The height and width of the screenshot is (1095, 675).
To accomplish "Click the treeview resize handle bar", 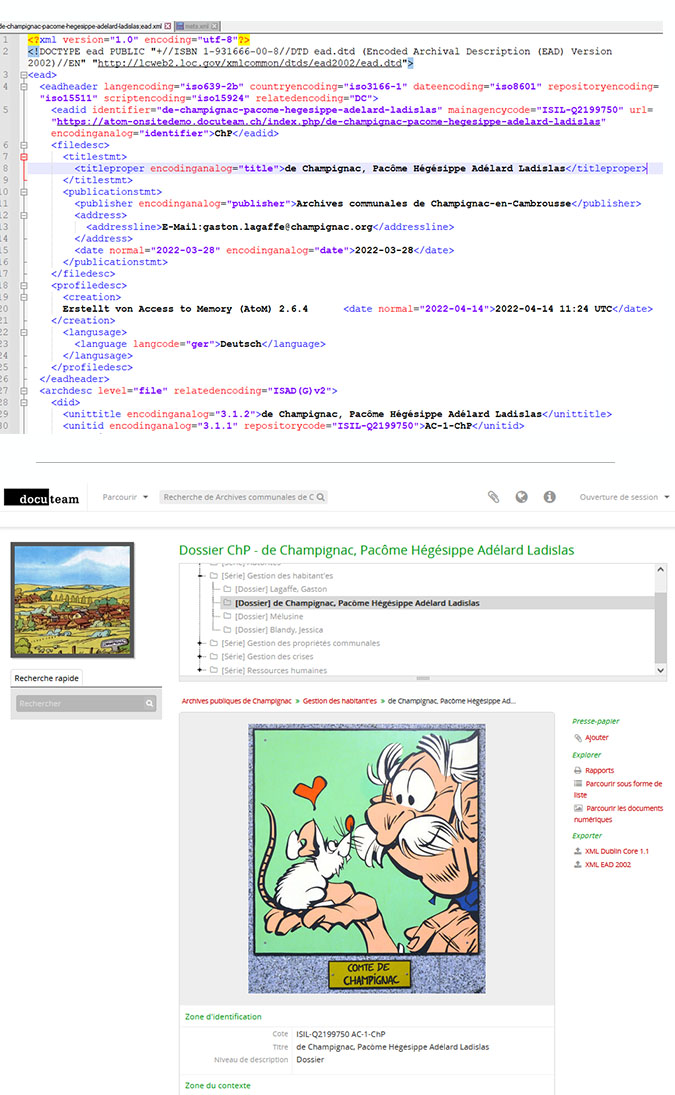I will [x=423, y=678].
